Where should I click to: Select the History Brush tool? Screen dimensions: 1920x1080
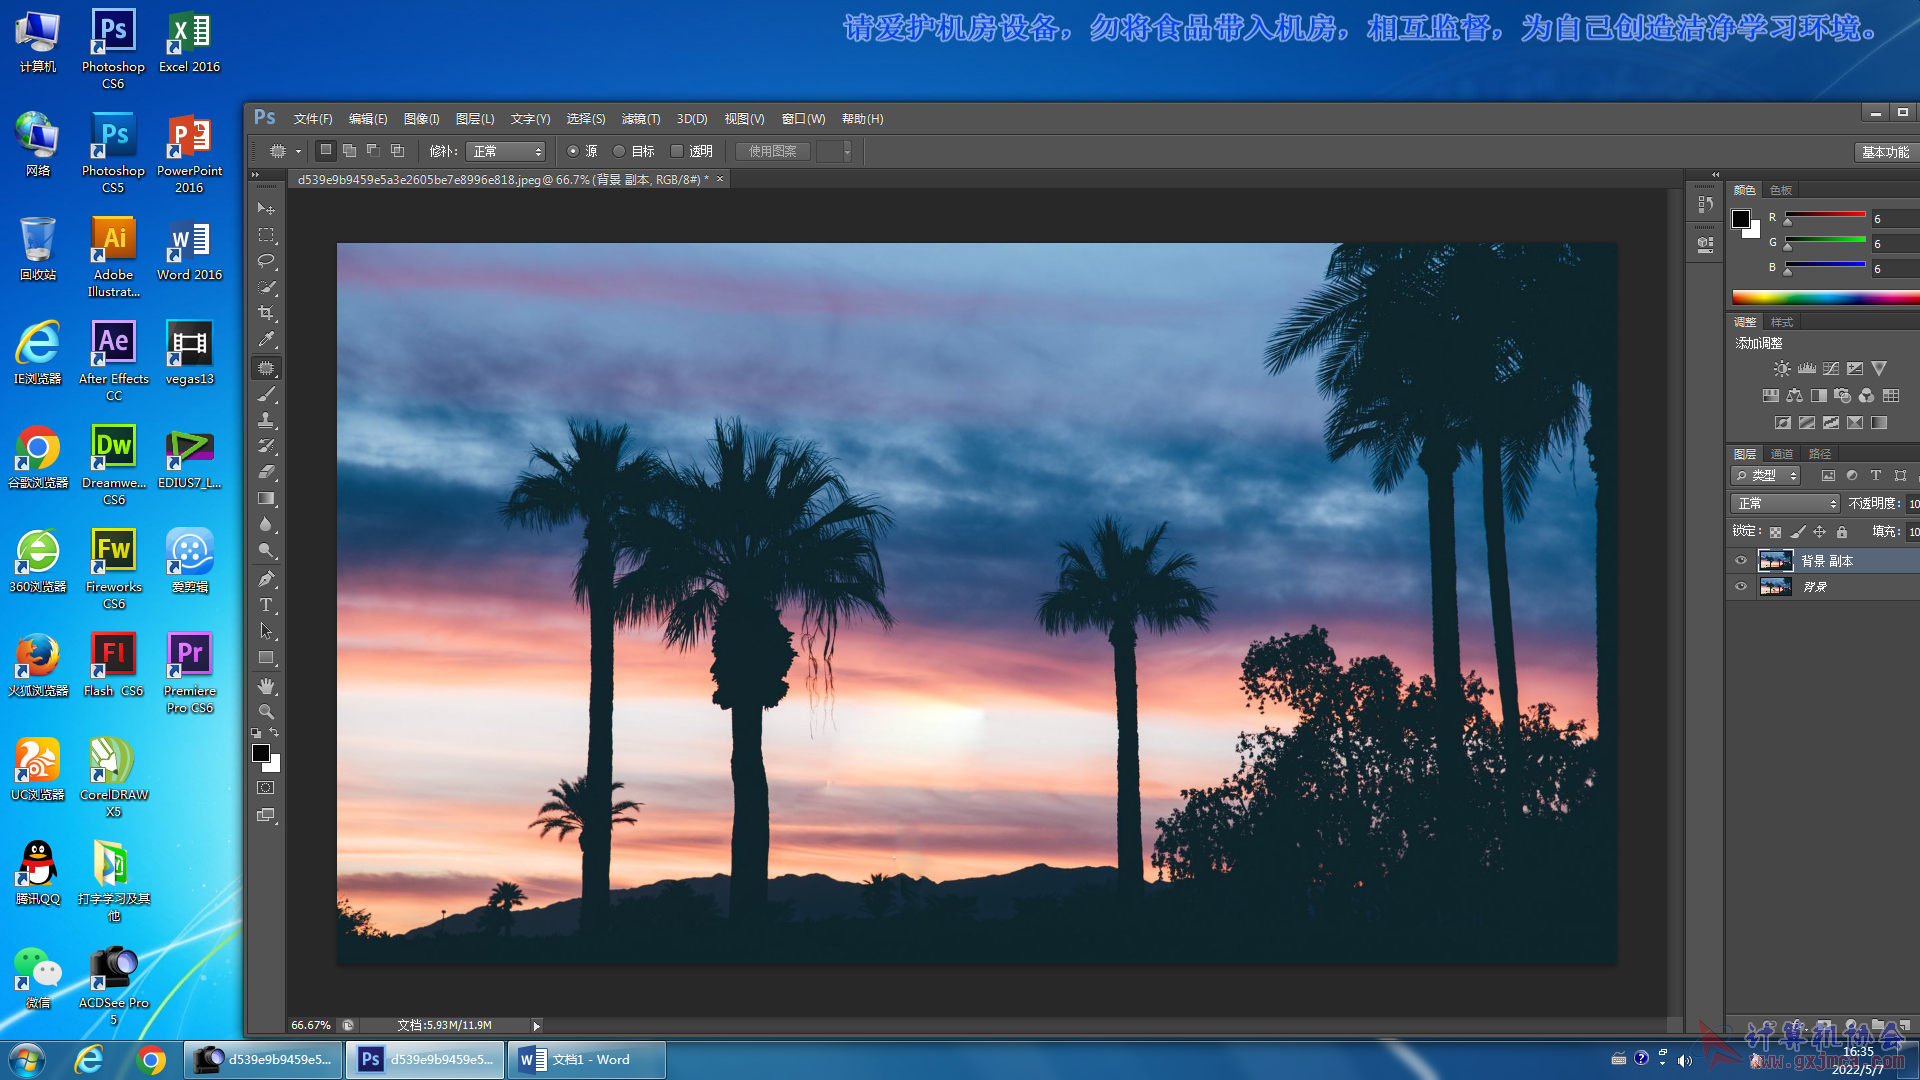(x=266, y=446)
